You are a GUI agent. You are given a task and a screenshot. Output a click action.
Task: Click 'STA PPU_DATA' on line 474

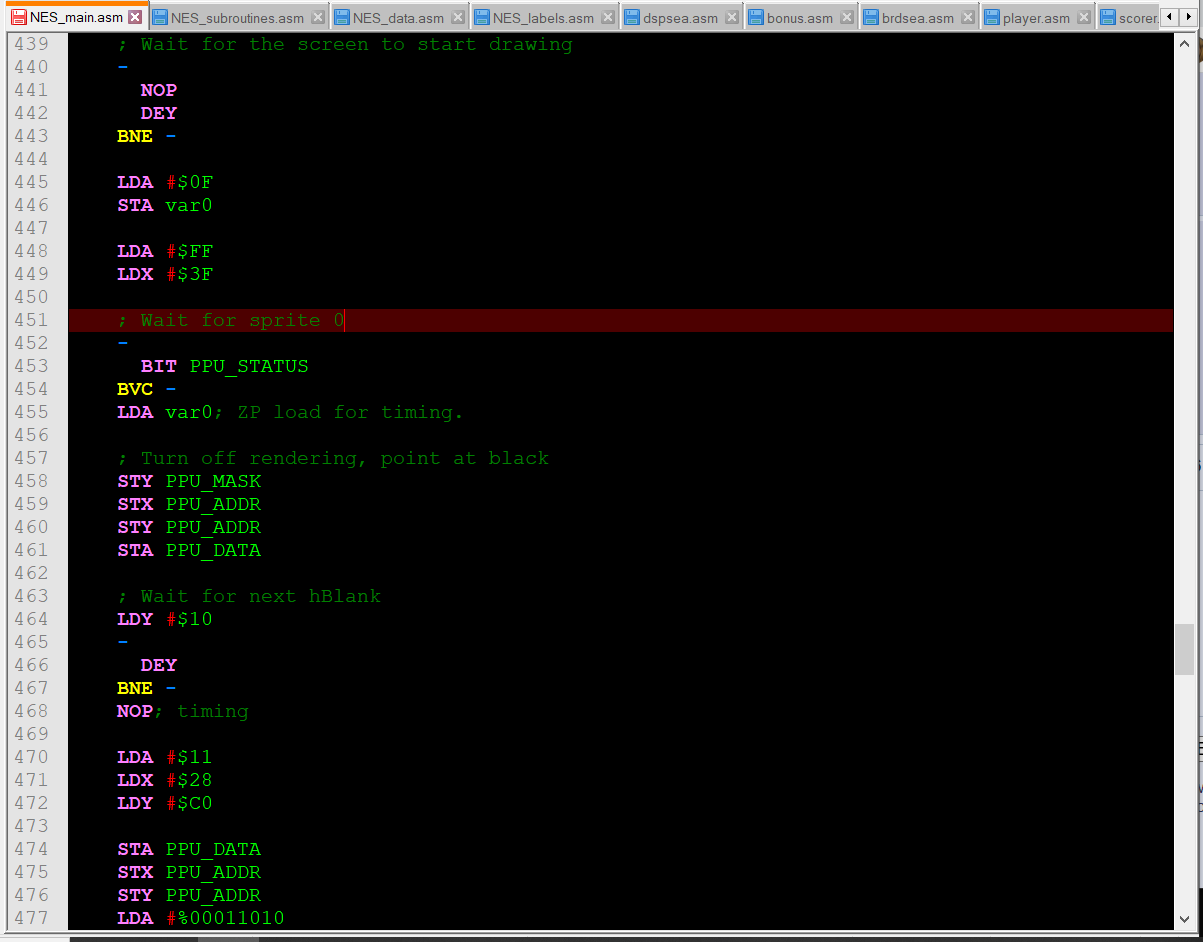(x=189, y=849)
